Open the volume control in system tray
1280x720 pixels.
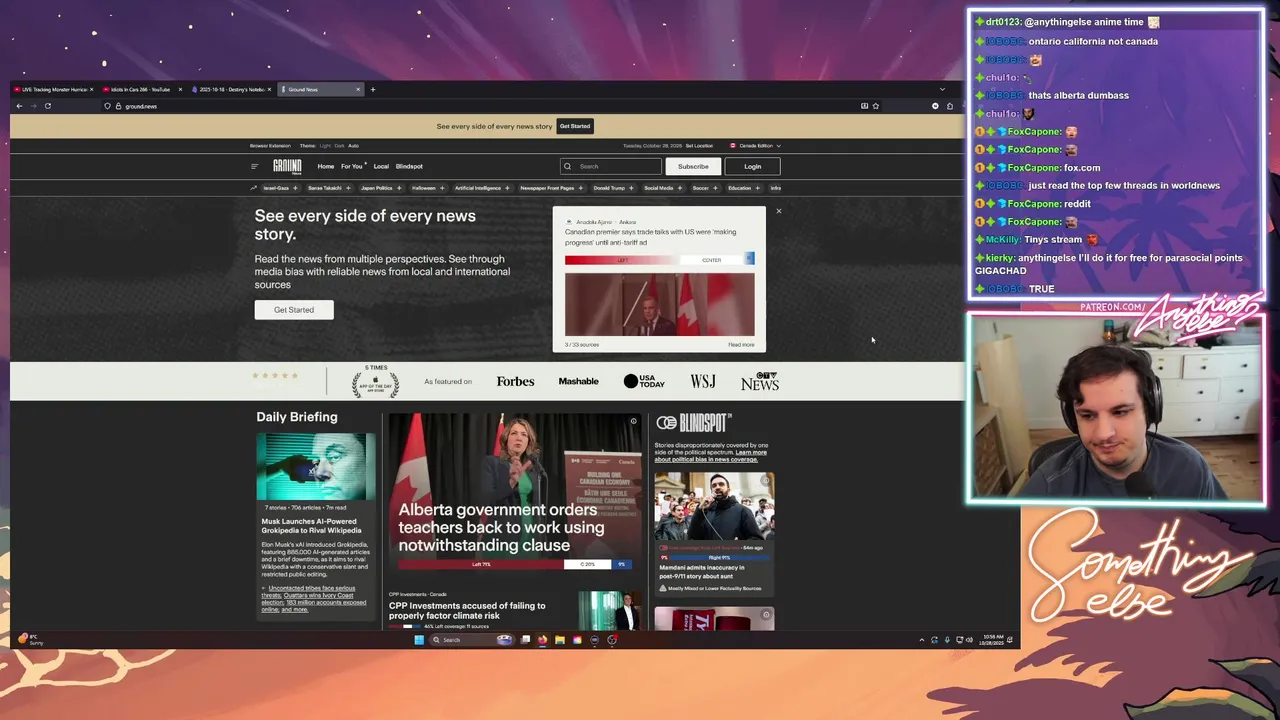969,640
